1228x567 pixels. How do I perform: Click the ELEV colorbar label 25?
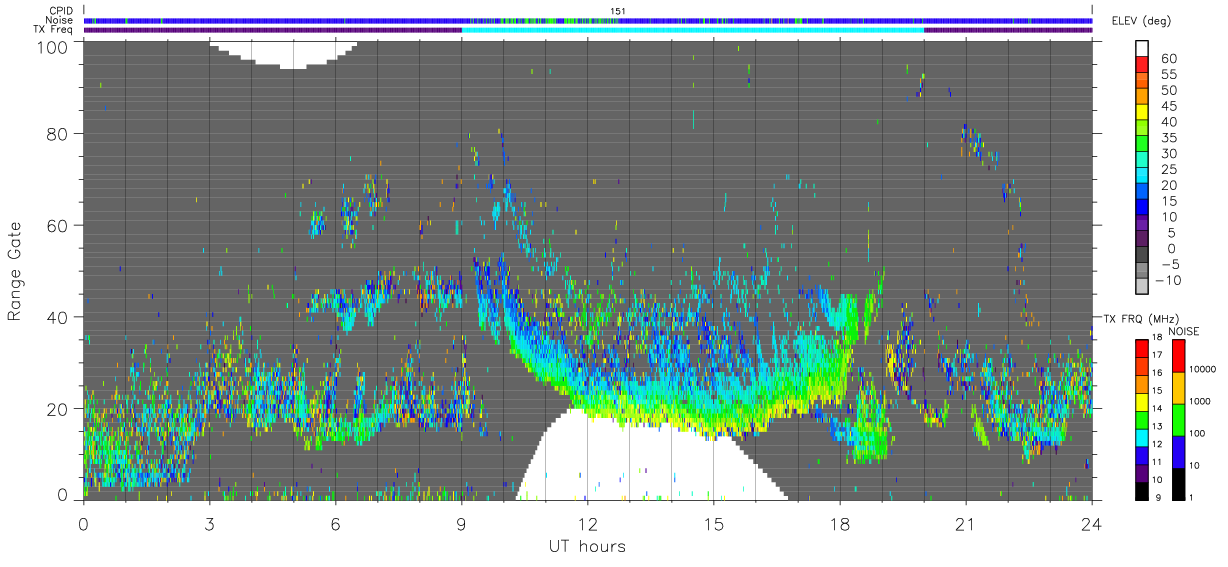pyautogui.click(x=1167, y=169)
